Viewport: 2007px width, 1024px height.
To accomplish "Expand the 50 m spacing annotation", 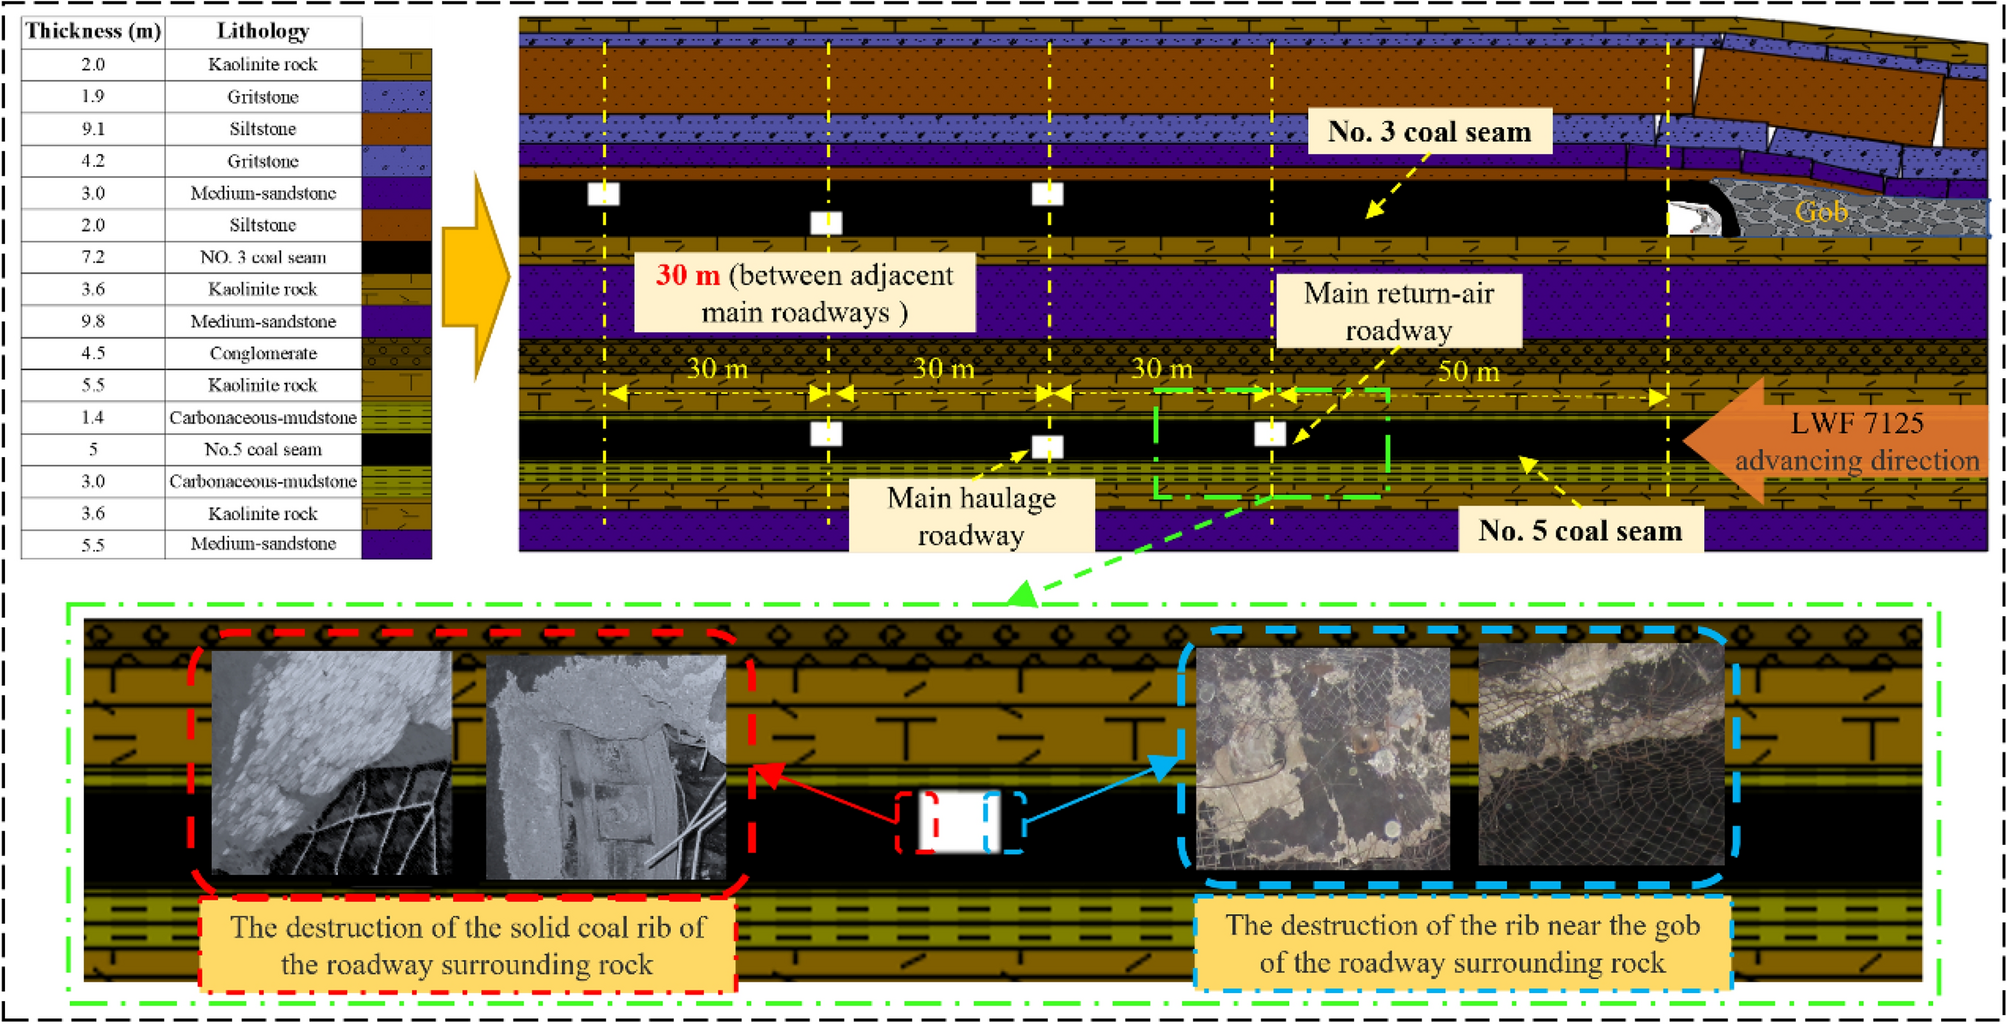I will tap(1470, 372).
